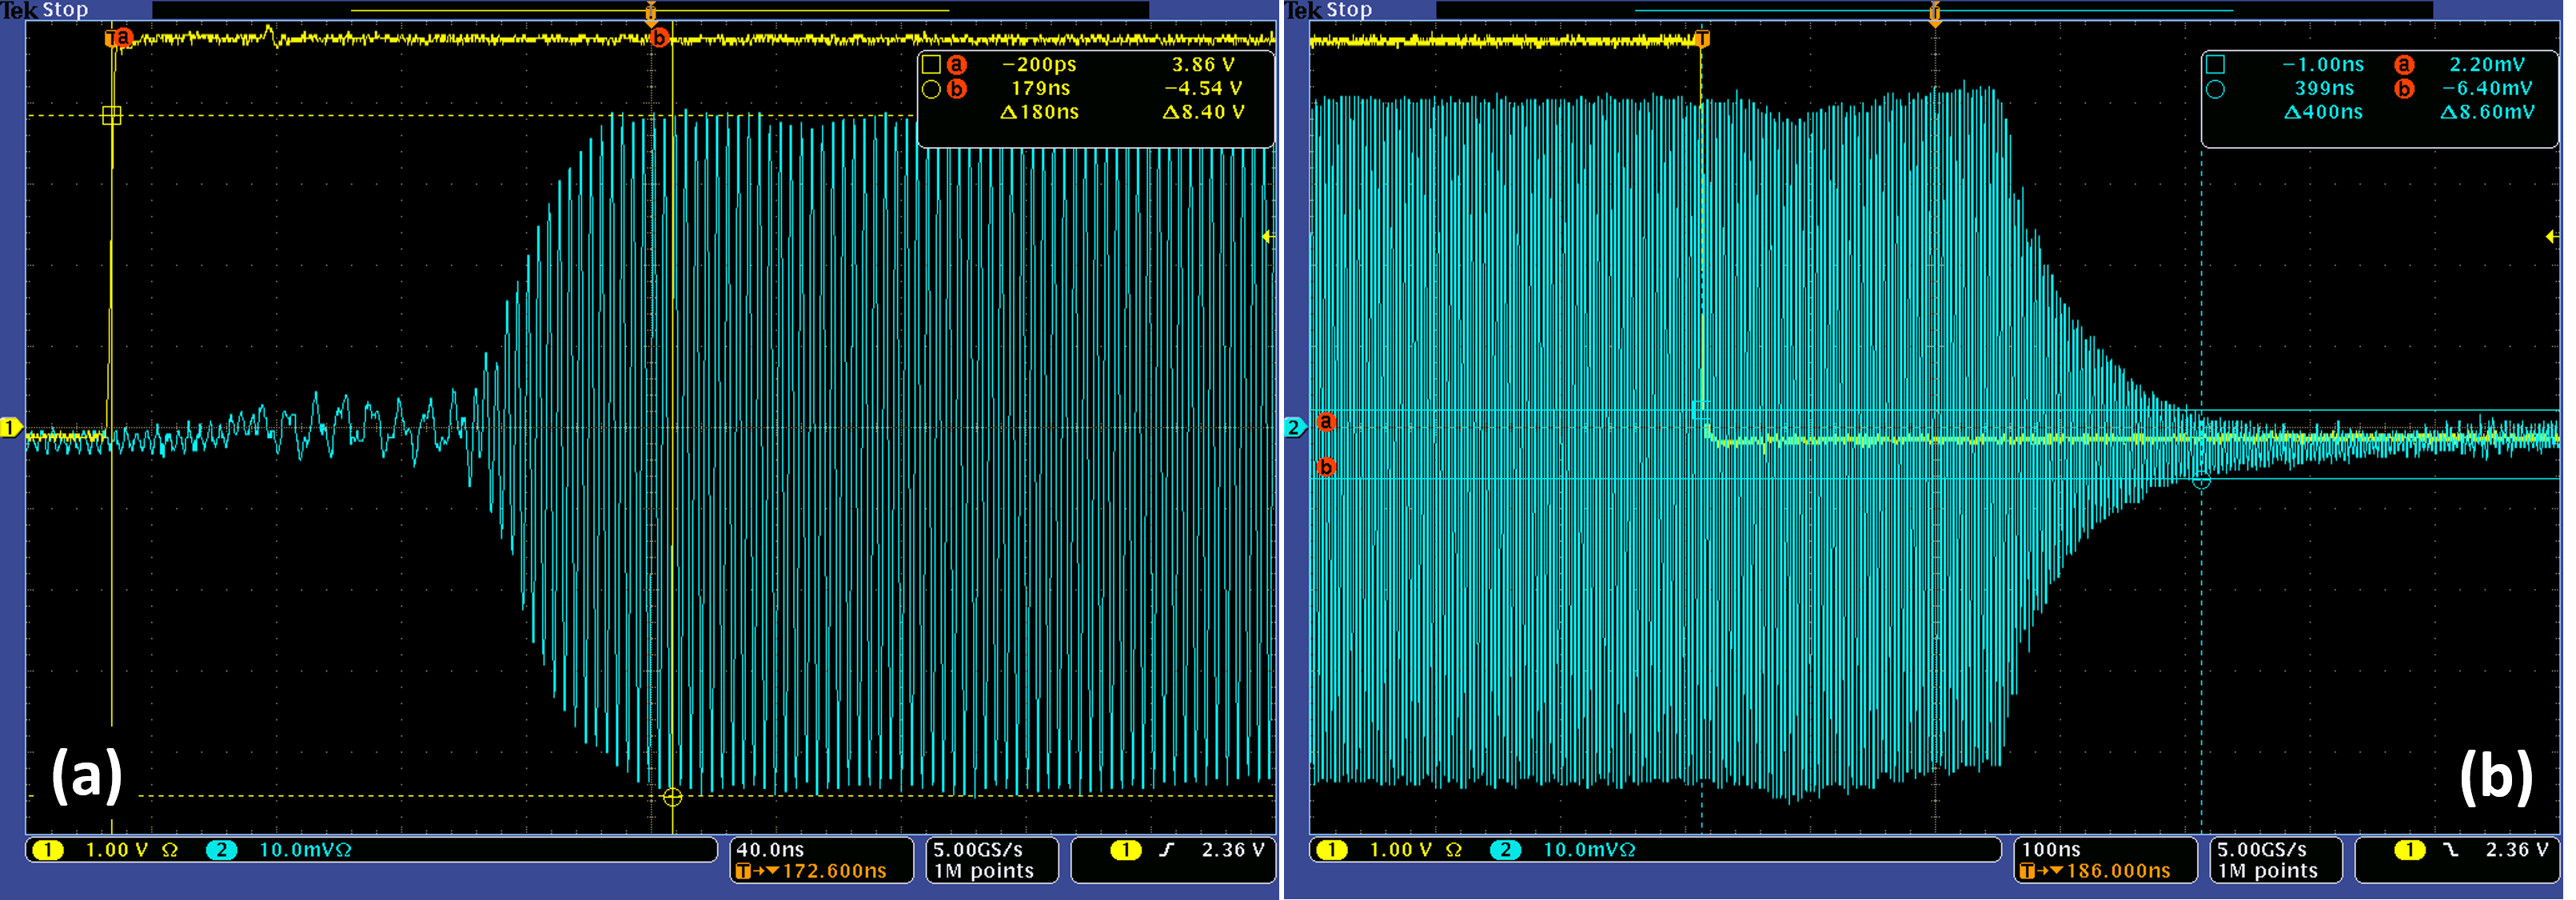Click the yellow trigger level arrow at right edge of panel (a)
Viewport: 2576px width, 900px height.
point(1267,237)
